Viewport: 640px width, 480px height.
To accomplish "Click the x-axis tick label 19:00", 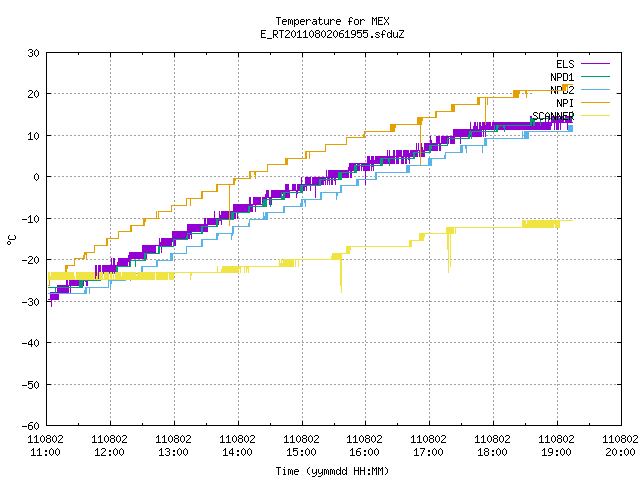I will point(556,452).
